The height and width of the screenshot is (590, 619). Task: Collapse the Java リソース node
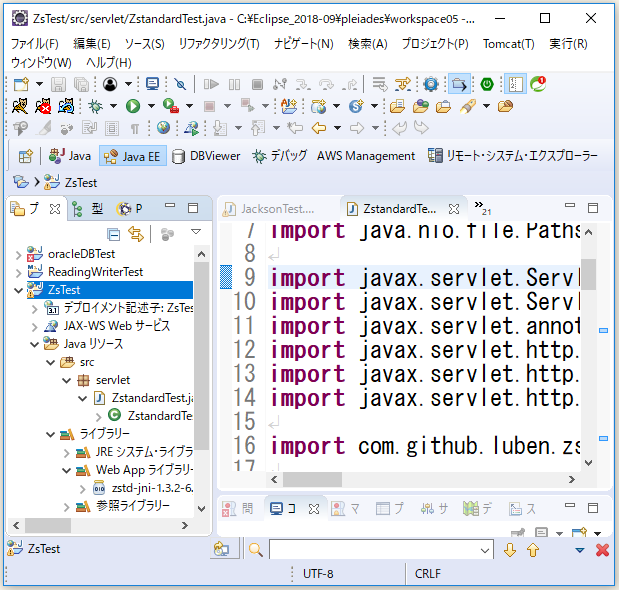point(35,345)
